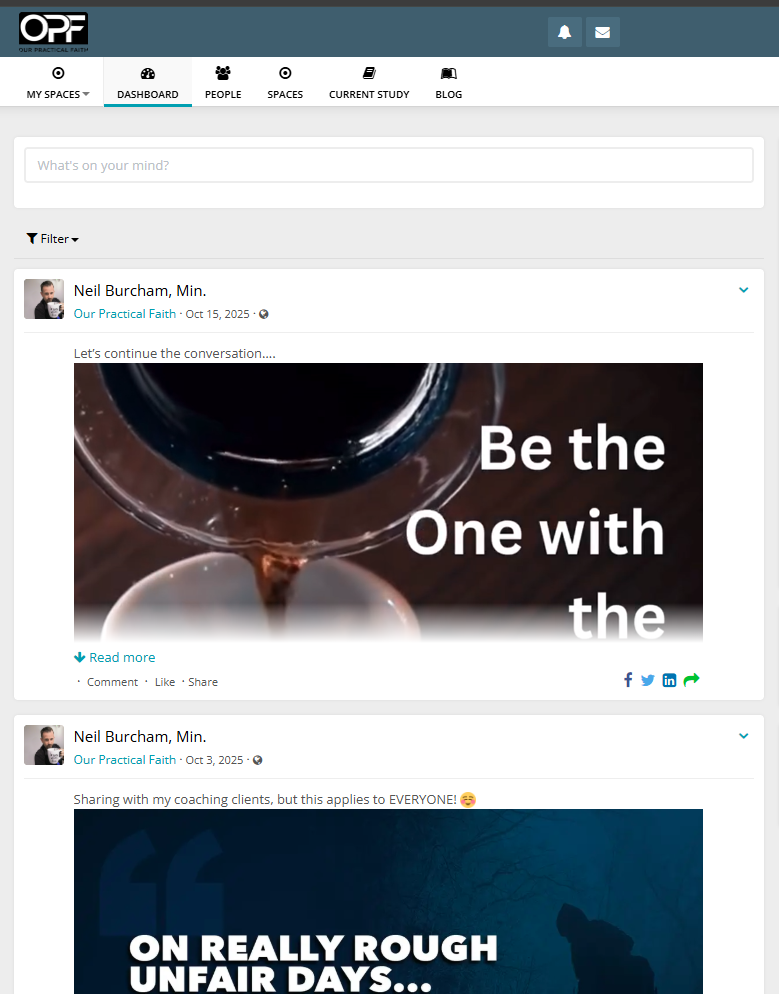Click Comment on the first post
The height and width of the screenshot is (994, 779).
(x=112, y=682)
